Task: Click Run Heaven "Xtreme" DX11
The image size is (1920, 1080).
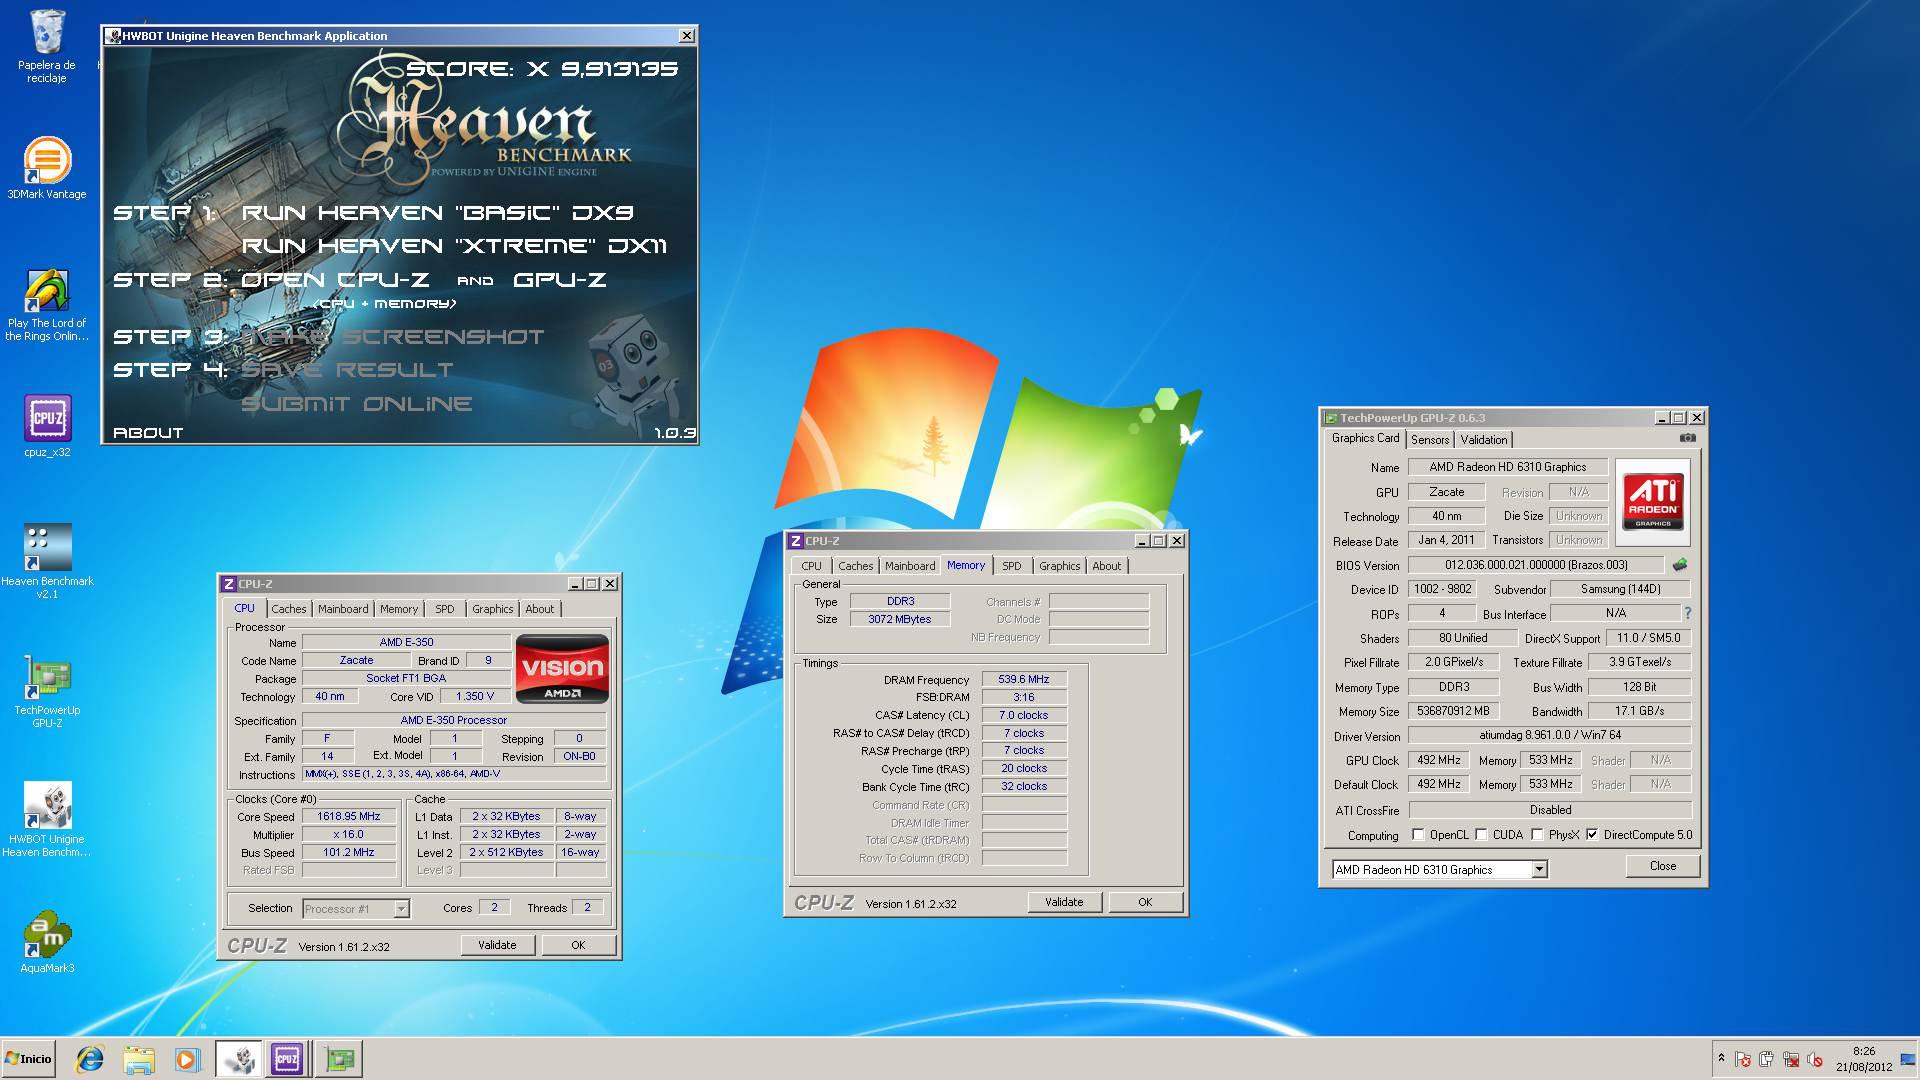Action: 454,246
